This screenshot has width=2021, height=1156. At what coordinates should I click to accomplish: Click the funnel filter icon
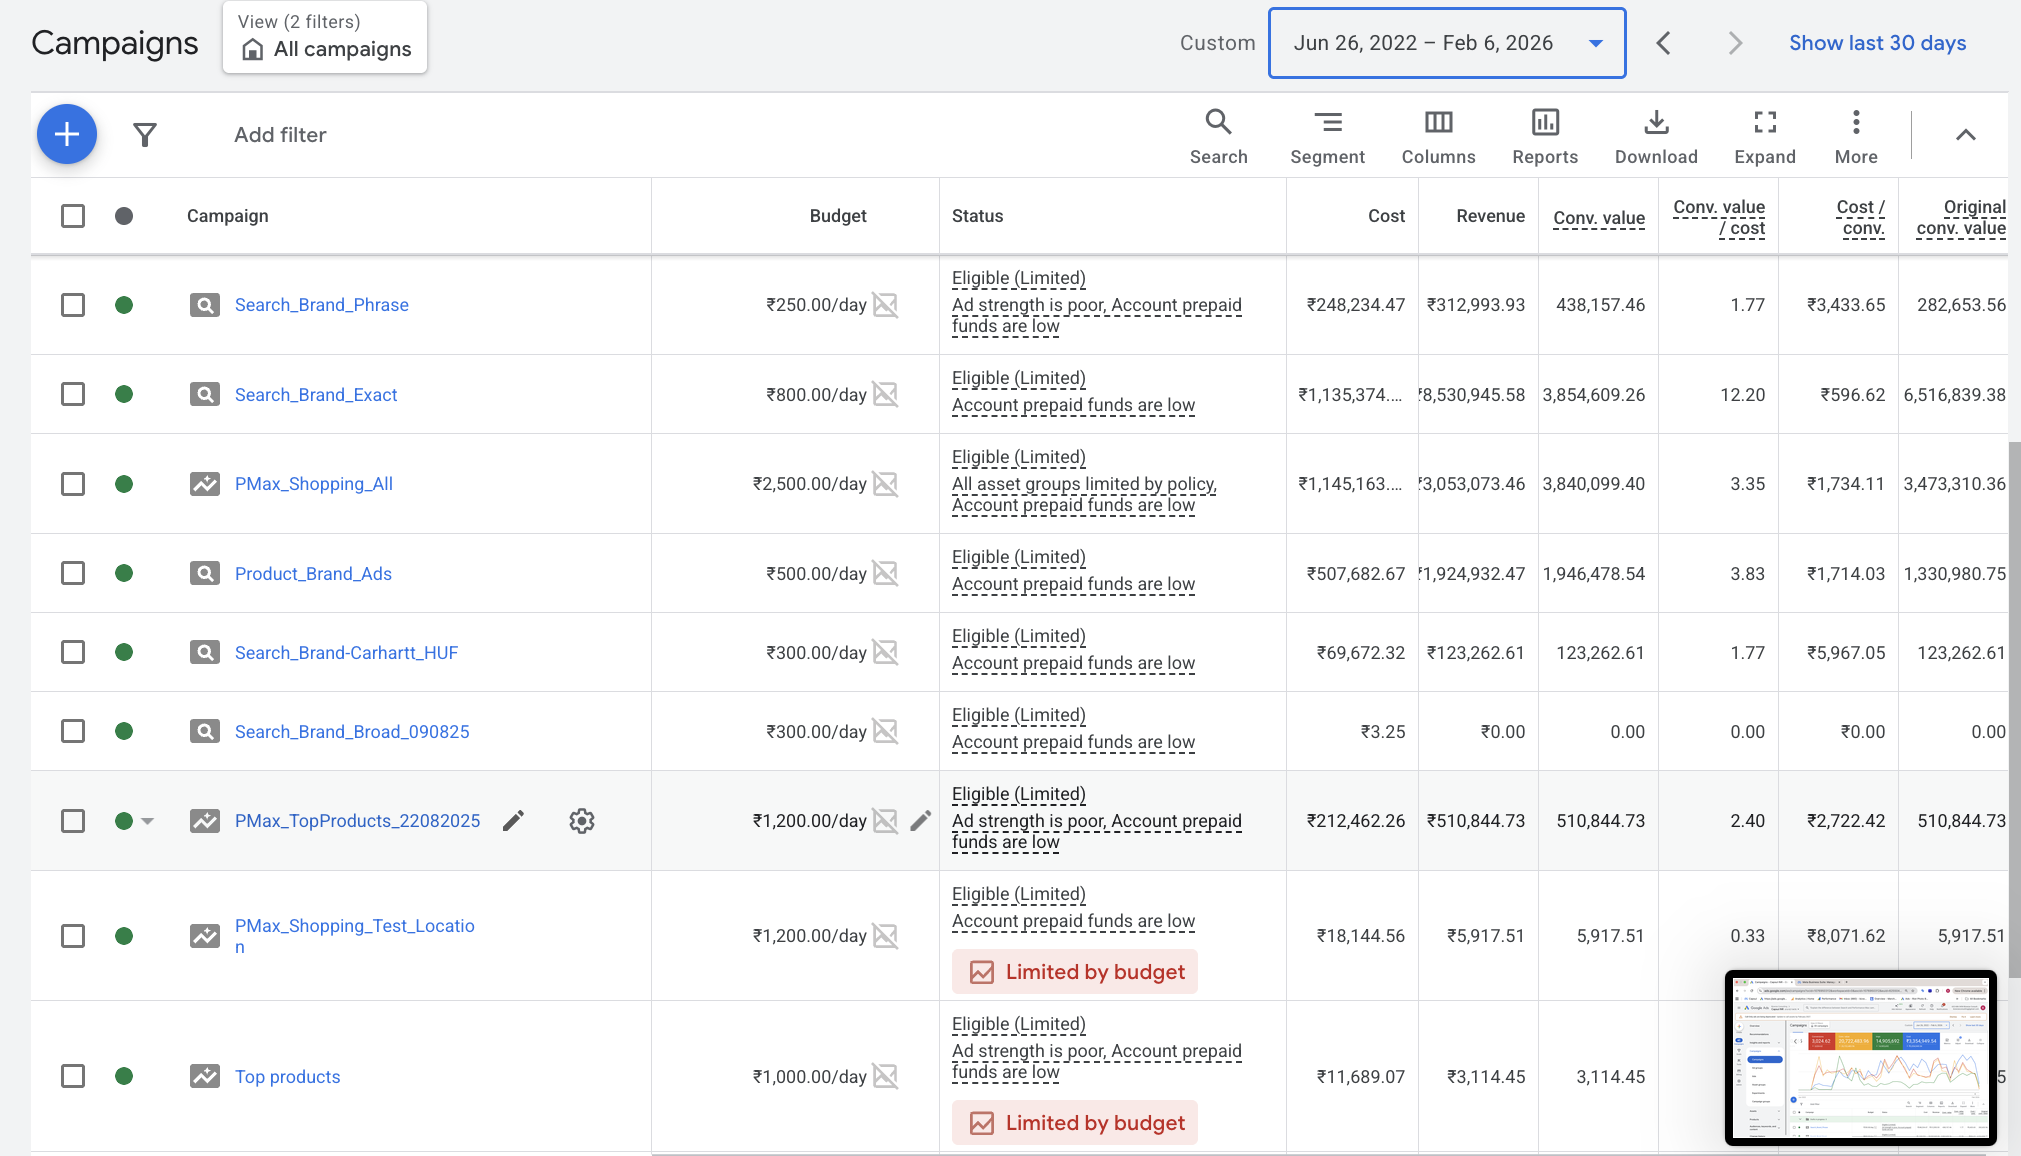point(145,134)
